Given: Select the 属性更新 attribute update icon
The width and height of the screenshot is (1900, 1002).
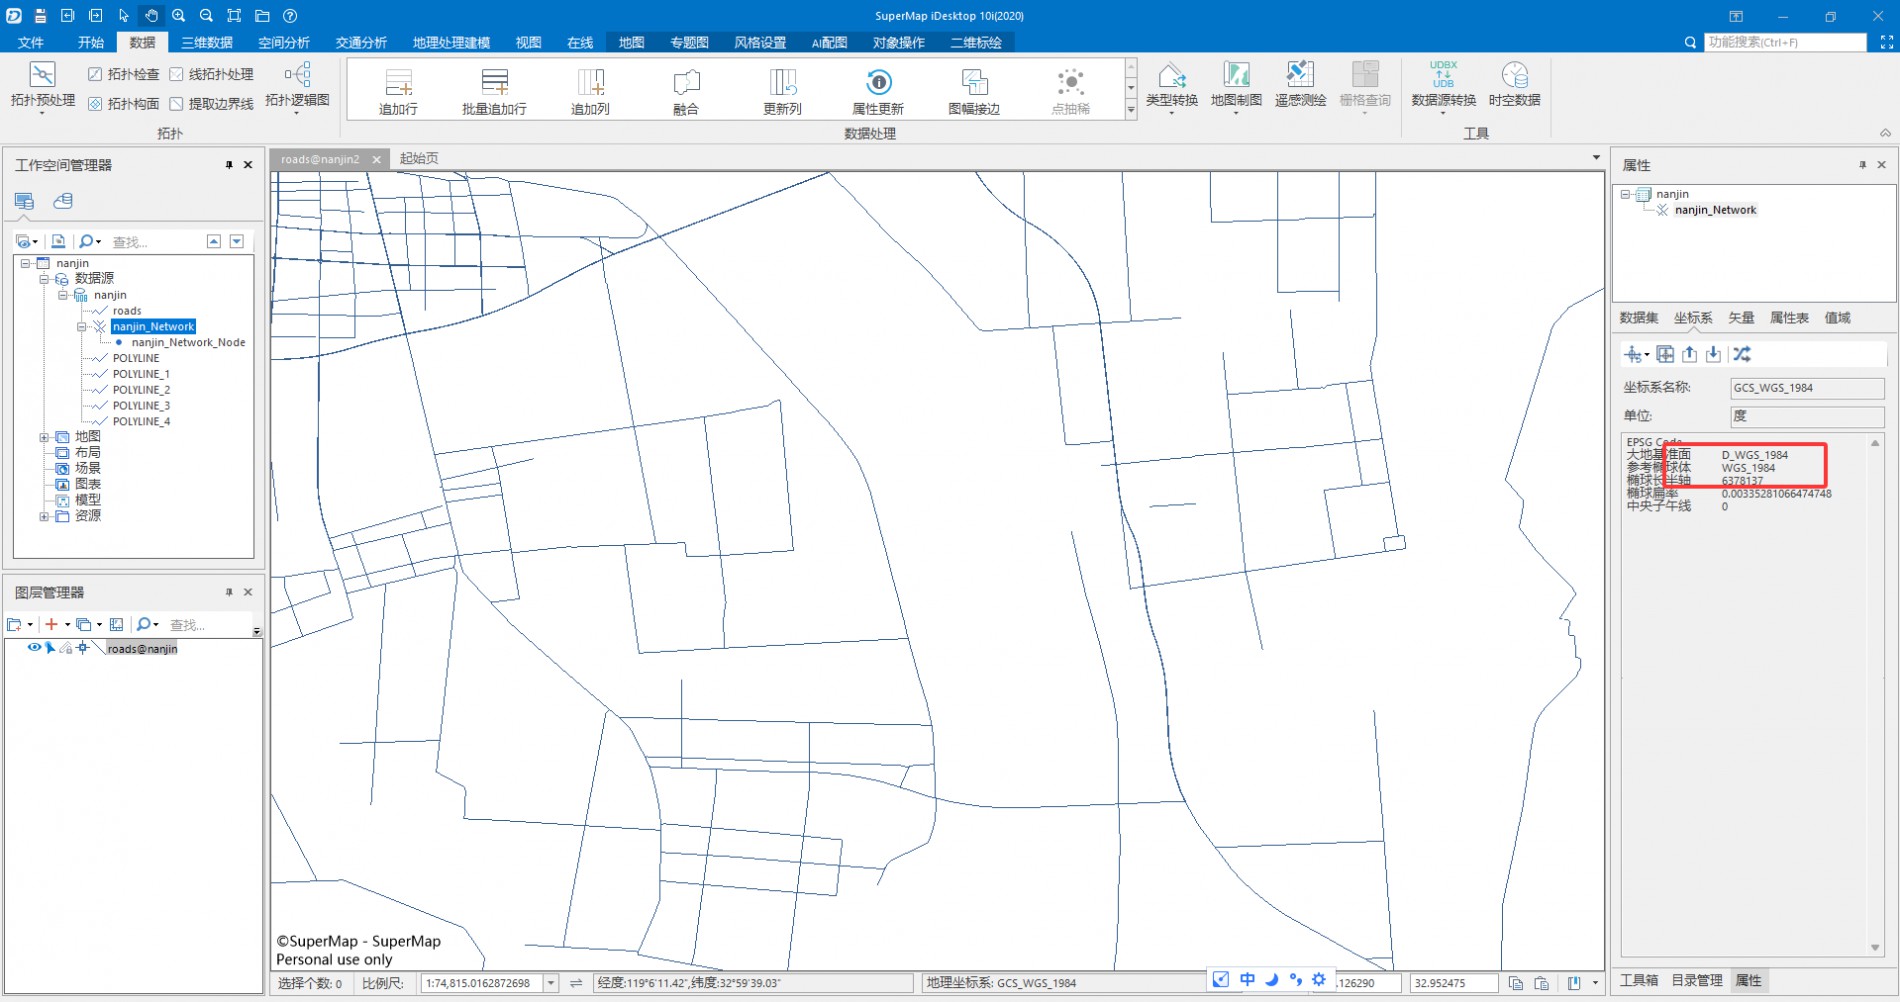Looking at the screenshot, I should (x=877, y=83).
